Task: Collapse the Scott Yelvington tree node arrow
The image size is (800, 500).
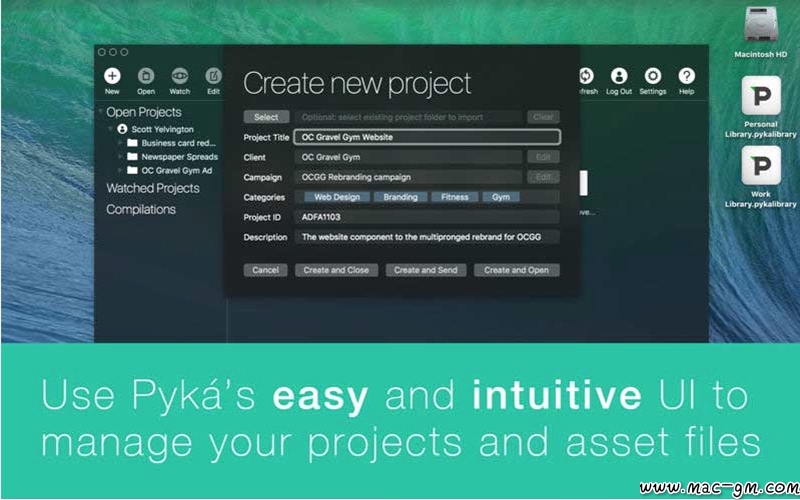Action: click(110, 129)
